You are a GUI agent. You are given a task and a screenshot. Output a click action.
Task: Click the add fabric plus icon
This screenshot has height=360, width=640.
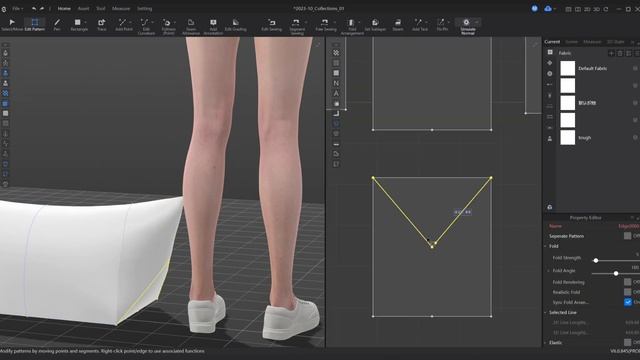pos(611,53)
